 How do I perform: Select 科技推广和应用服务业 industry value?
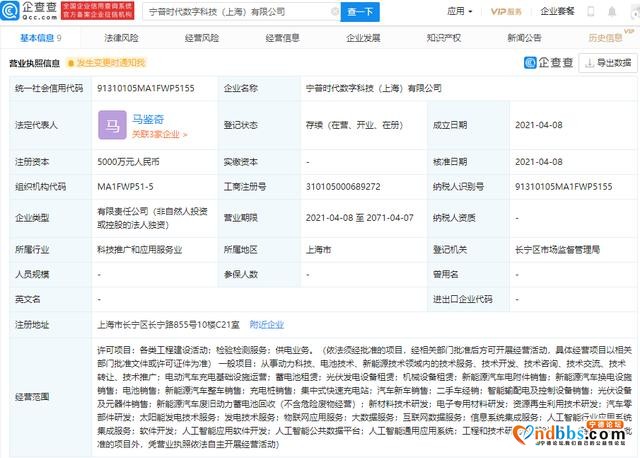tap(139, 250)
